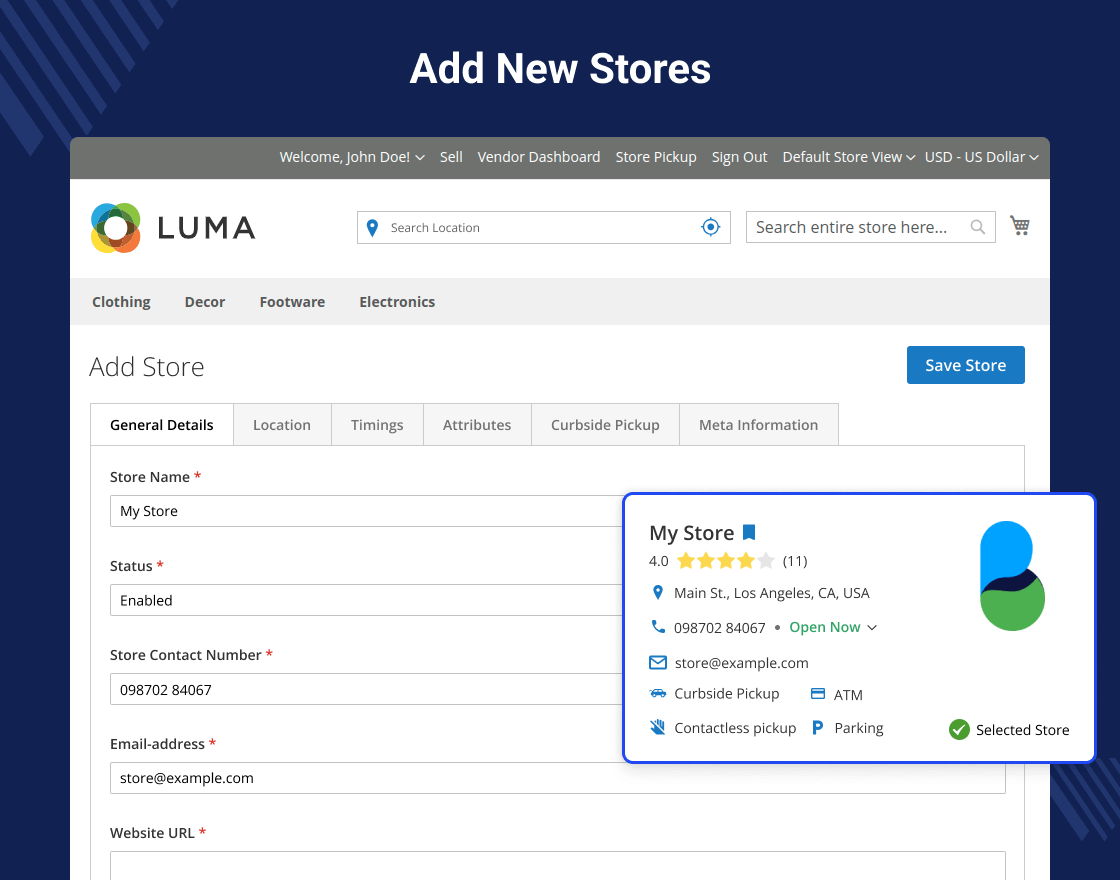
Task: Open the Timings tab
Action: pos(377,425)
